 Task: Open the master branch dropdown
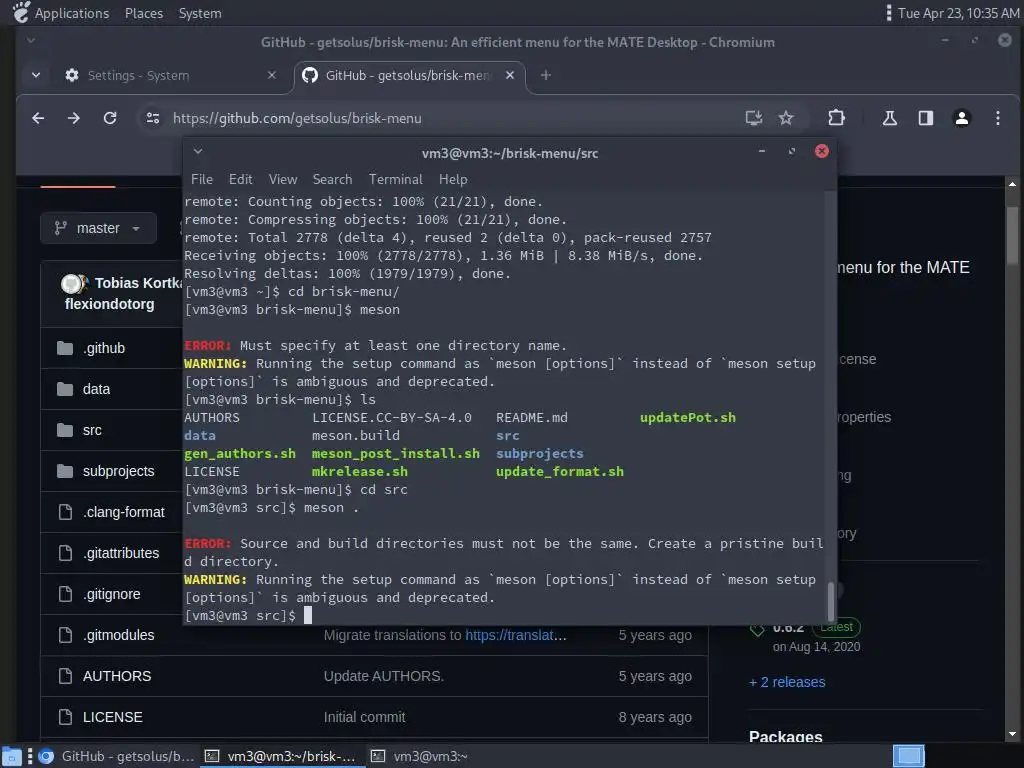click(x=99, y=228)
